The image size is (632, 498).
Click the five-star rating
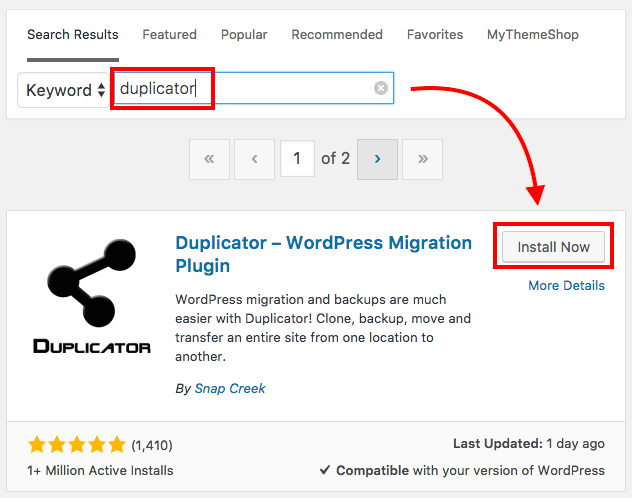[77, 445]
